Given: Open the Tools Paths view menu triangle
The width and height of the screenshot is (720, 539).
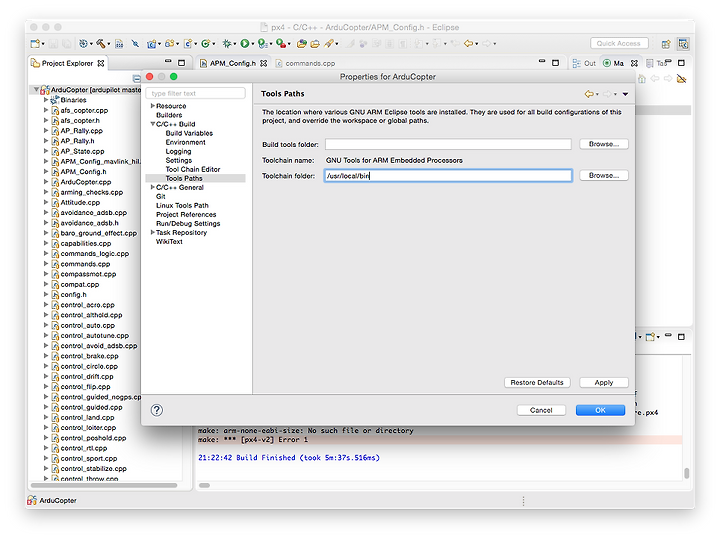Looking at the screenshot, I should click(x=625, y=94).
